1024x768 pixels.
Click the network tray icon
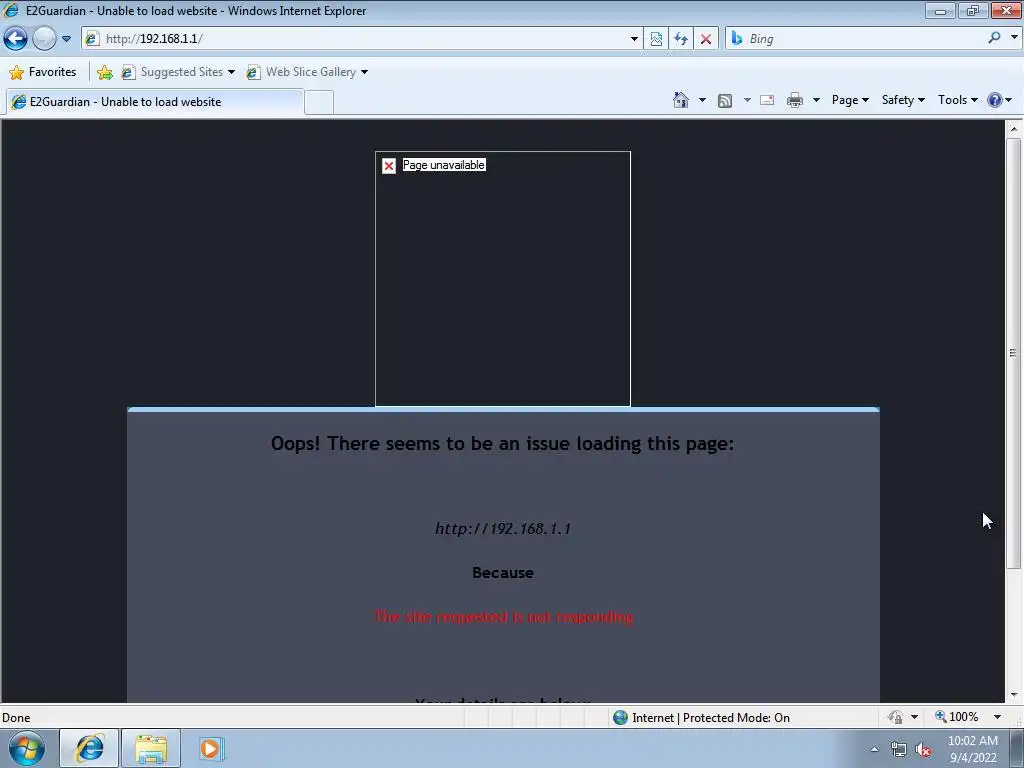(x=899, y=750)
